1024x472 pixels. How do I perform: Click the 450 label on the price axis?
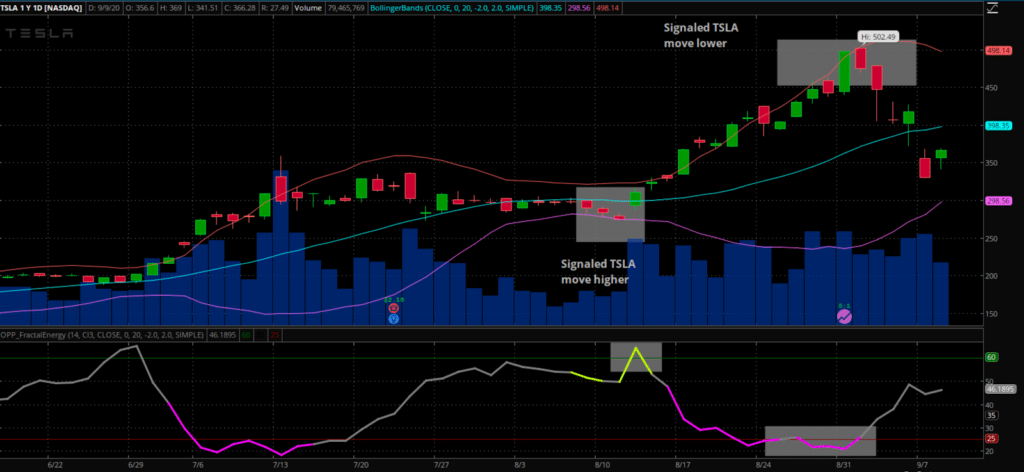(993, 88)
